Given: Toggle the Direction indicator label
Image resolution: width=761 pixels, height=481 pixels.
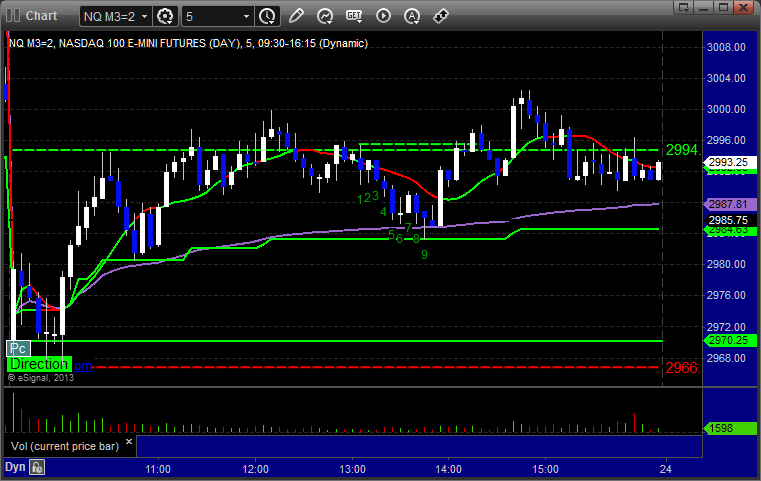Looking at the screenshot, I should [38, 365].
